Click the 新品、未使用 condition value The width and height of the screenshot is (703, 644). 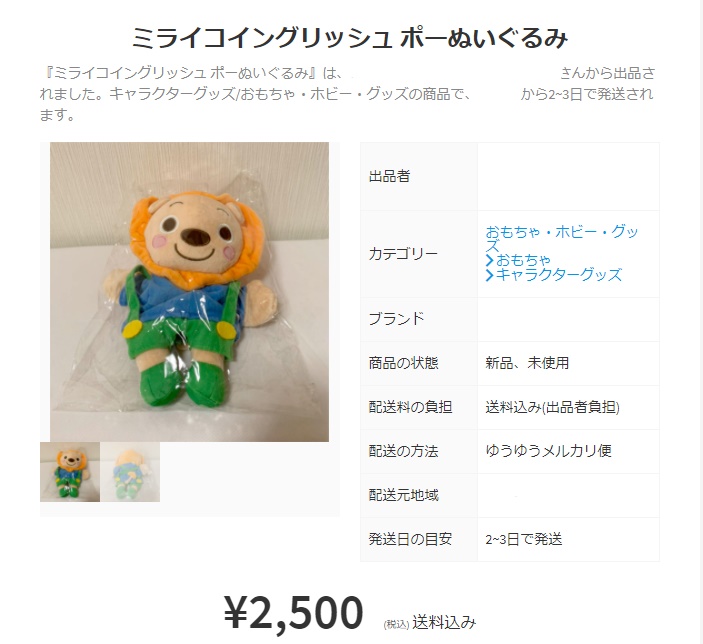coord(527,363)
